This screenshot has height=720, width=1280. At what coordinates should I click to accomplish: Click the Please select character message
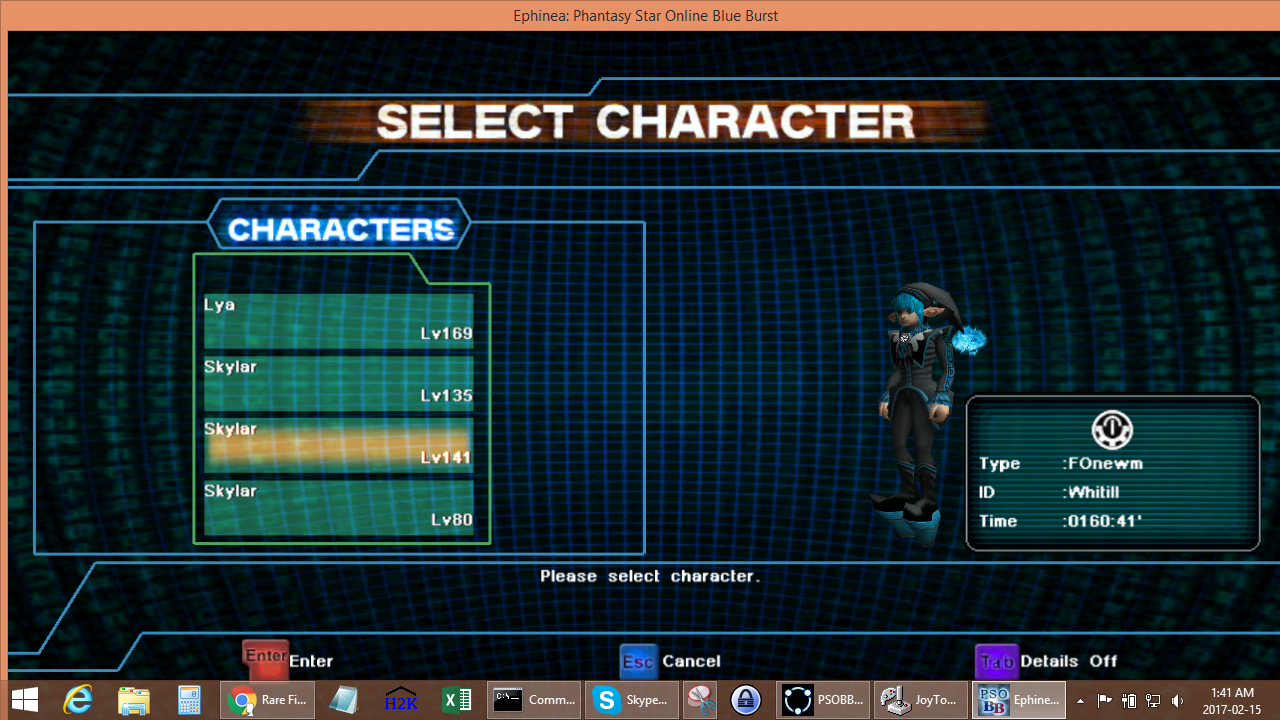pyautogui.click(x=650, y=576)
